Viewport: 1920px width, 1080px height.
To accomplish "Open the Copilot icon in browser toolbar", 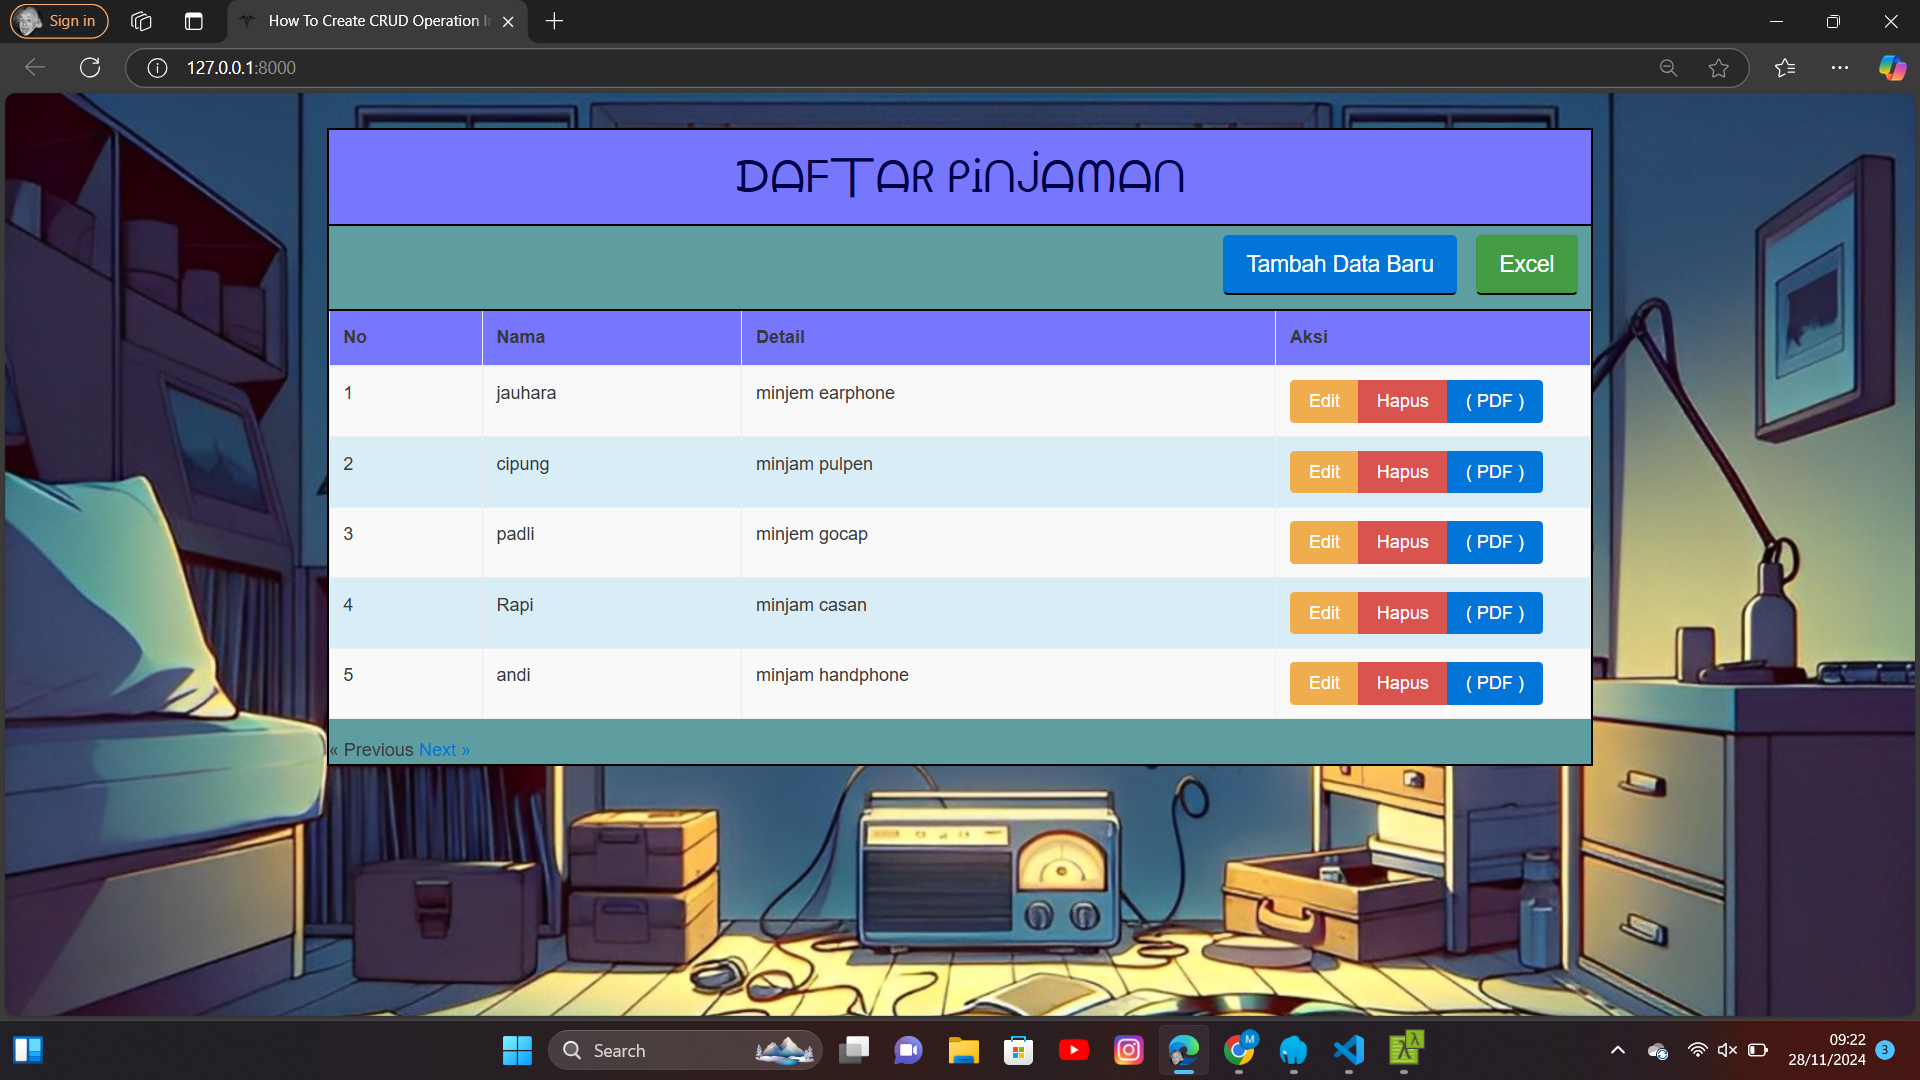I will coord(1892,67).
